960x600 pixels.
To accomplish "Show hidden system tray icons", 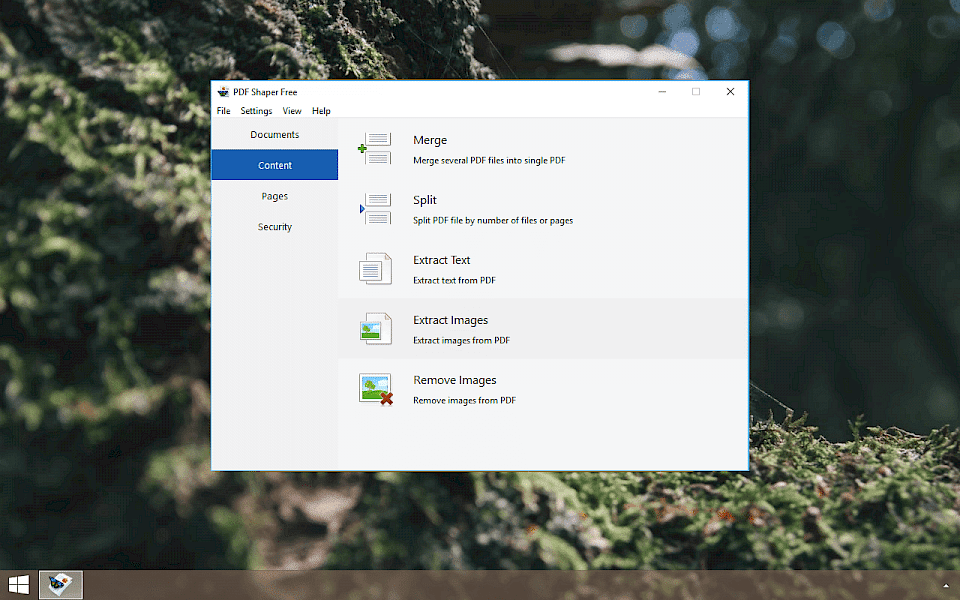I will [946, 586].
